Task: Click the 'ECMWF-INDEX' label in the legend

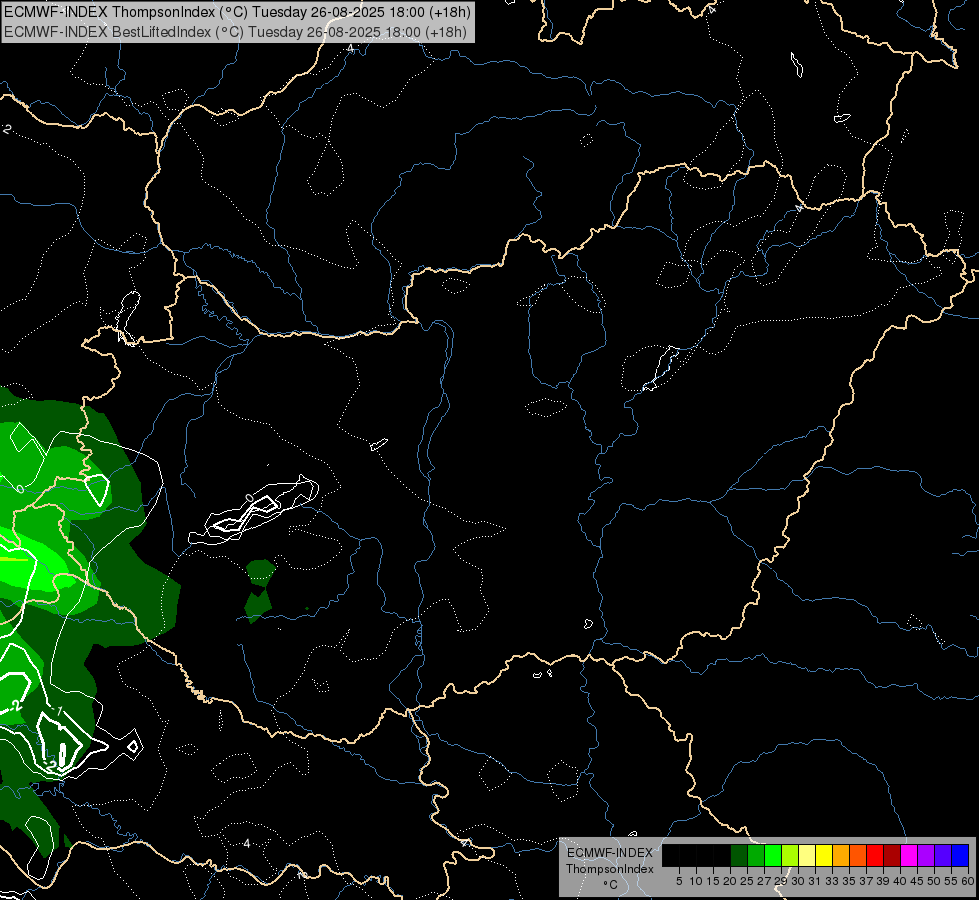Action: pos(610,853)
